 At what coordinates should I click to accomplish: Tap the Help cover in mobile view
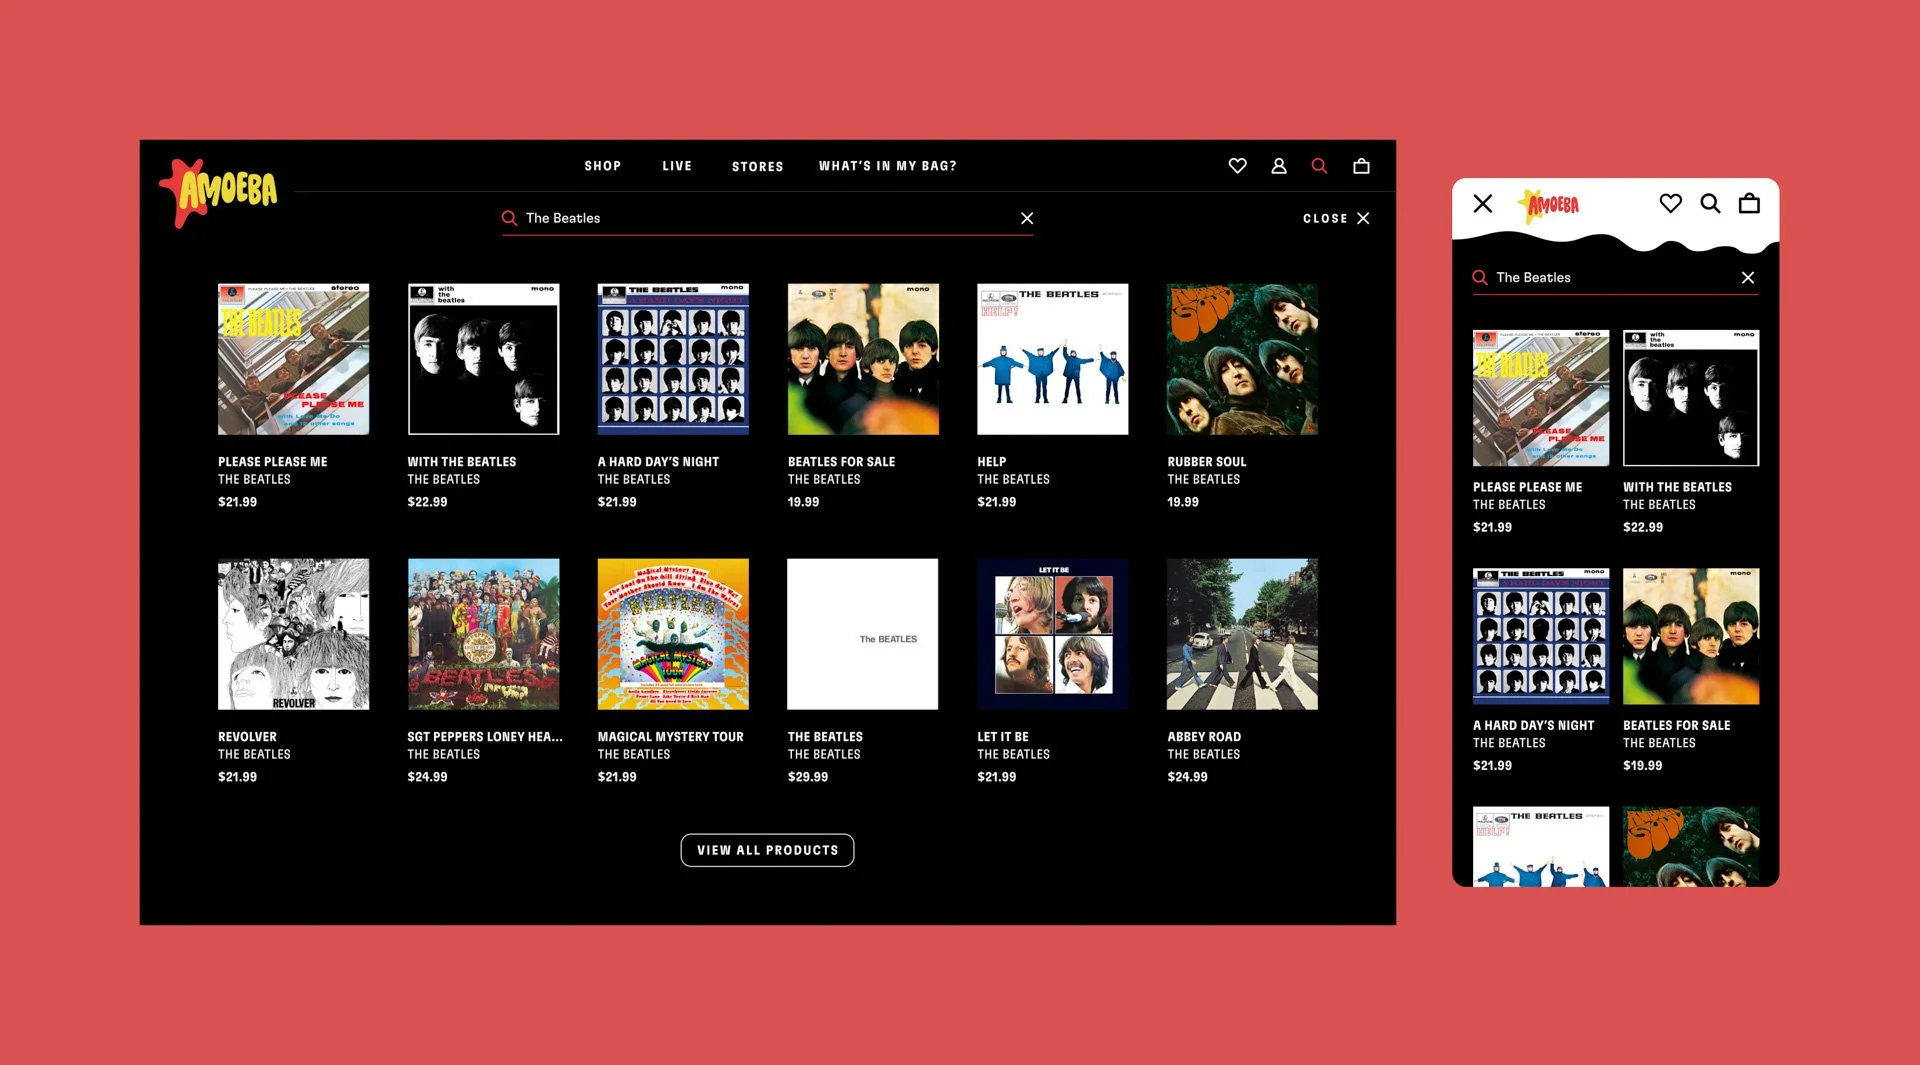(x=1541, y=847)
